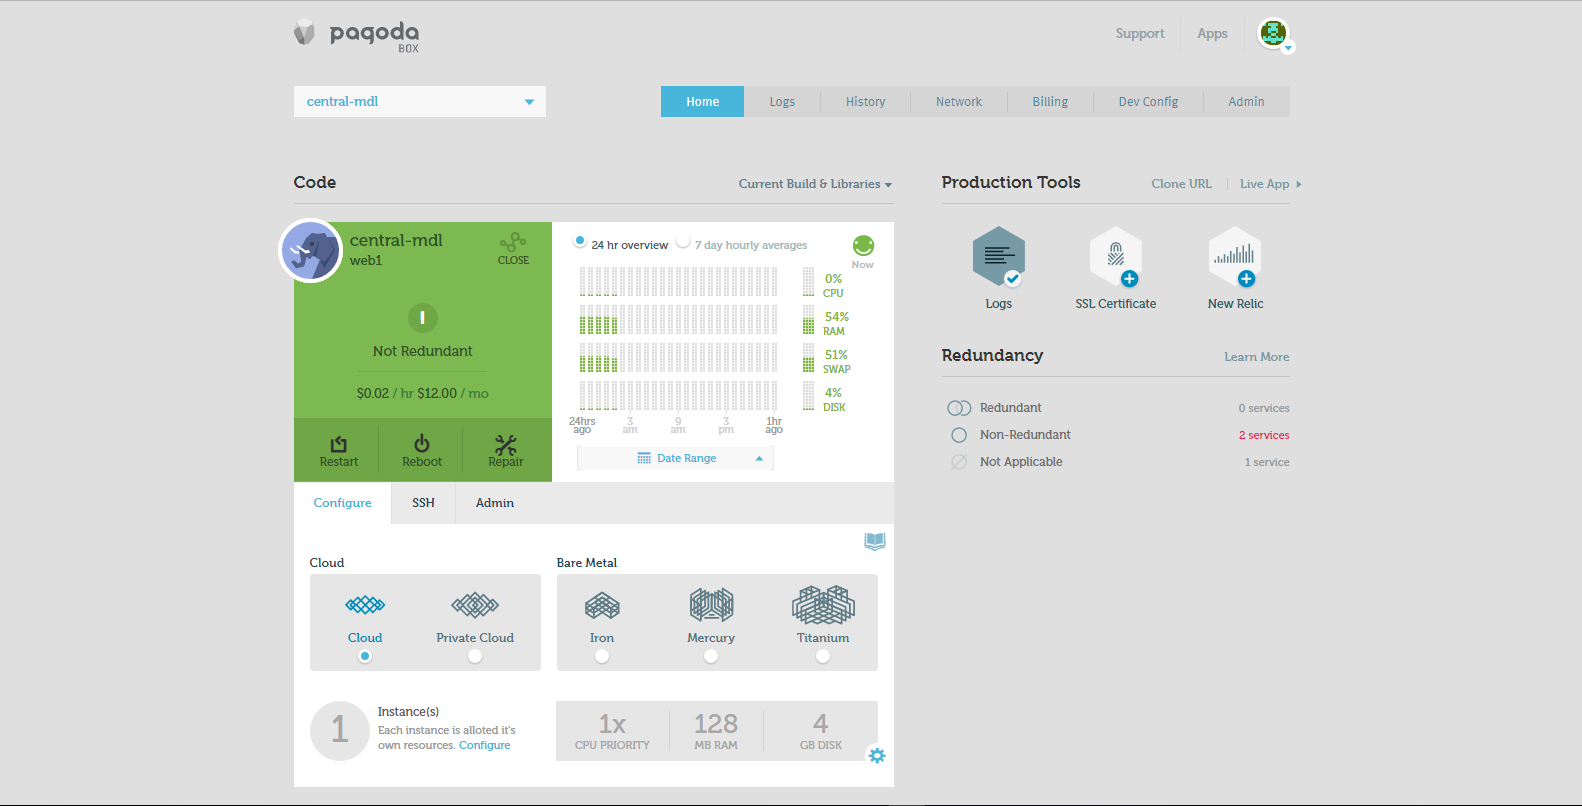Image resolution: width=1582 pixels, height=806 pixels.
Task: Click the 51% SWAP usage reading
Action: coord(837,361)
